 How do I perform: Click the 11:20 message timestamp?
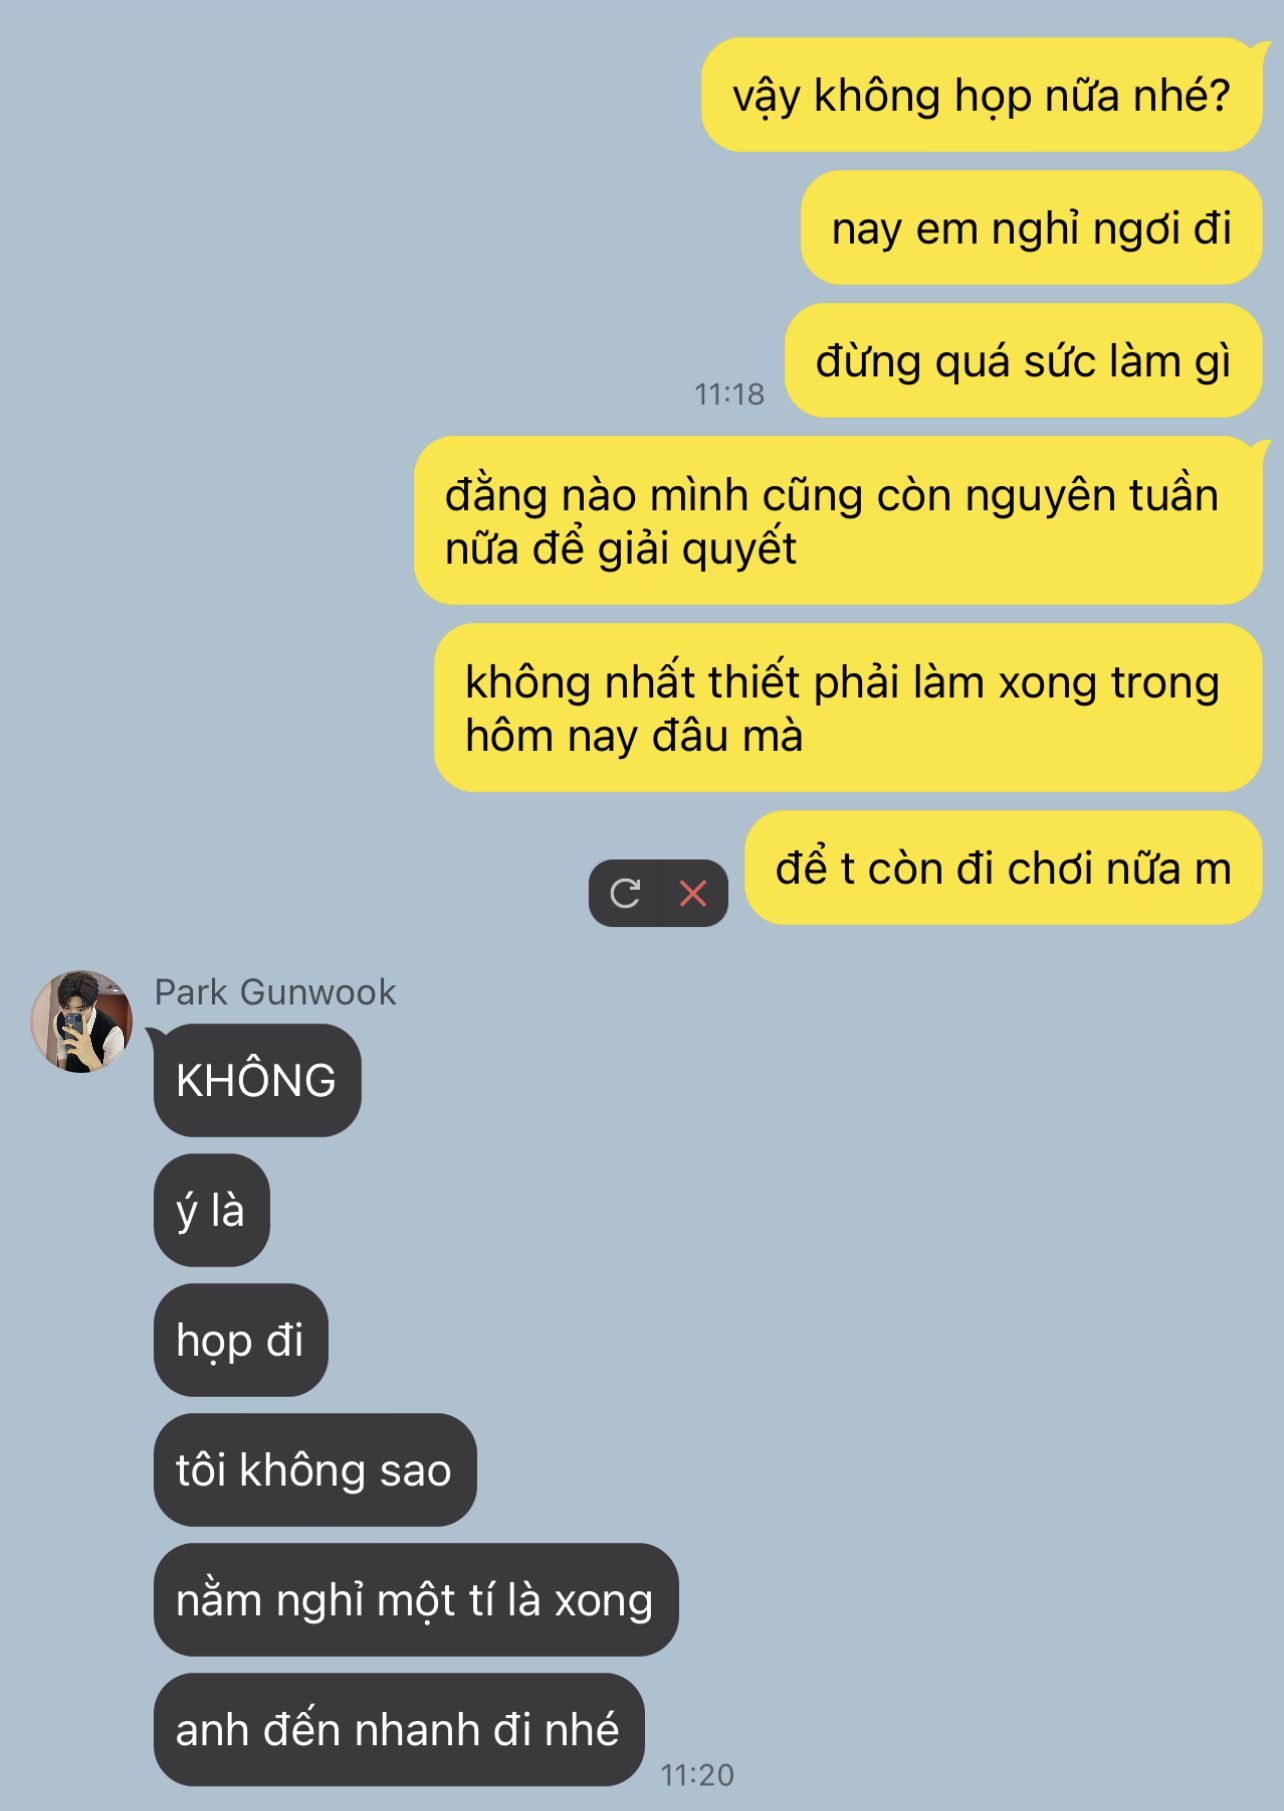pos(697,1775)
